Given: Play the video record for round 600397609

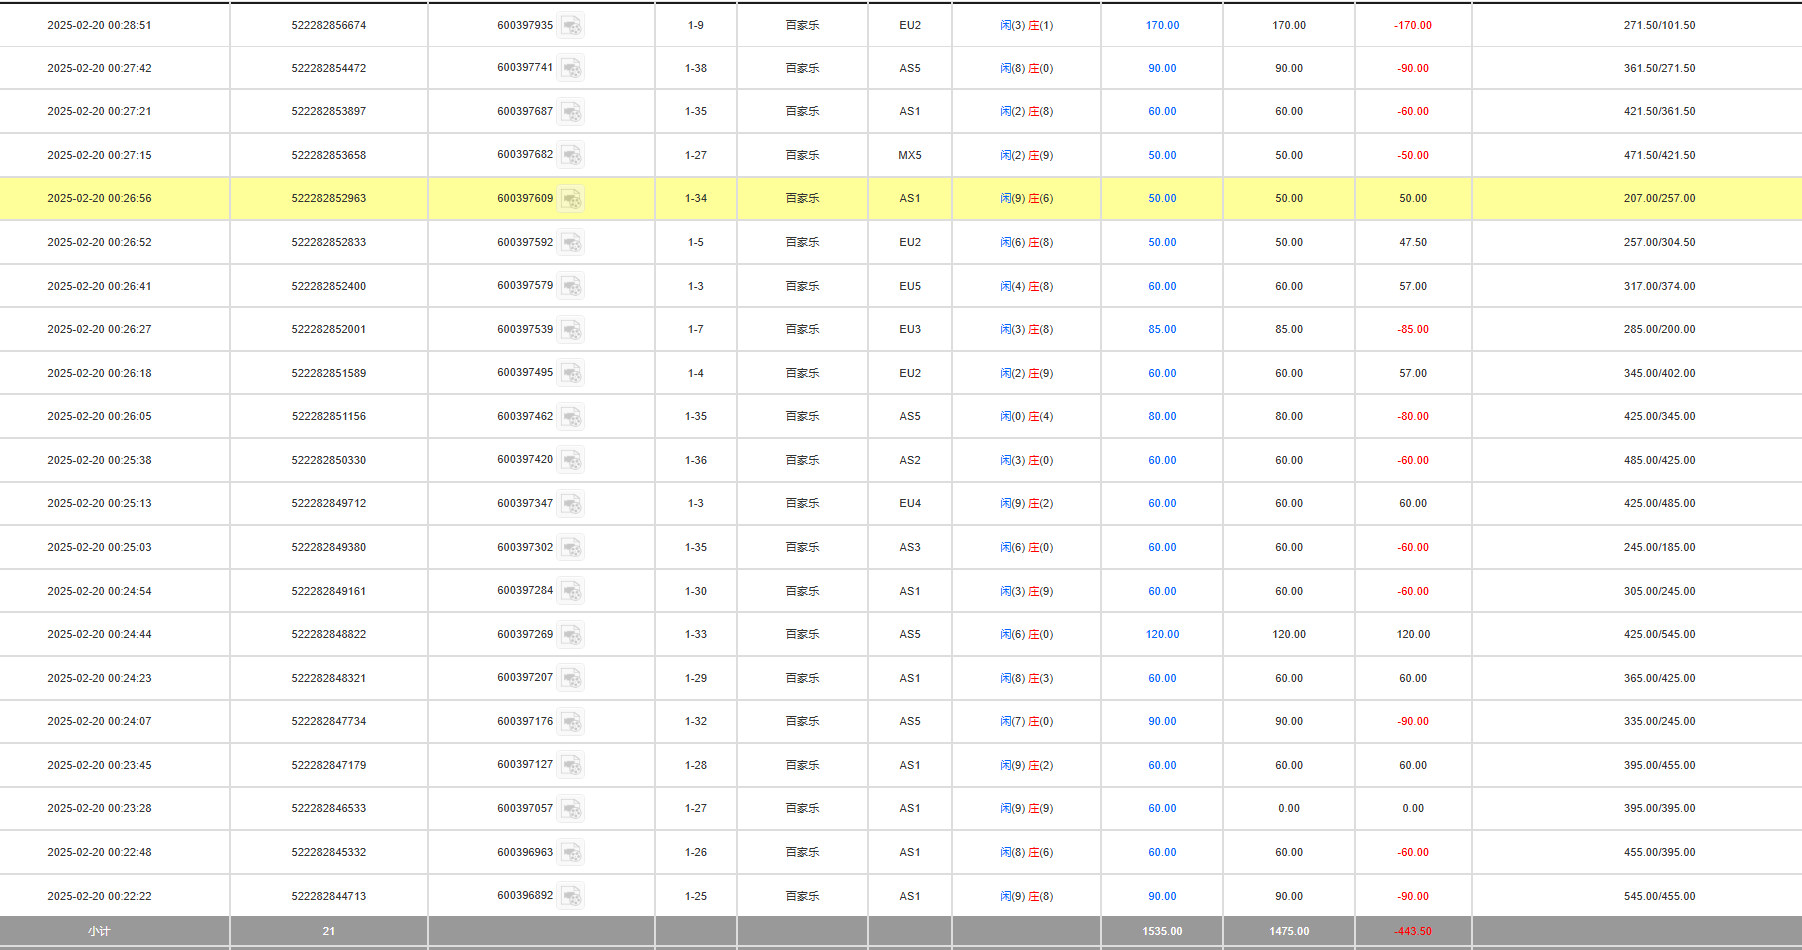Looking at the screenshot, I should (571, 199).
